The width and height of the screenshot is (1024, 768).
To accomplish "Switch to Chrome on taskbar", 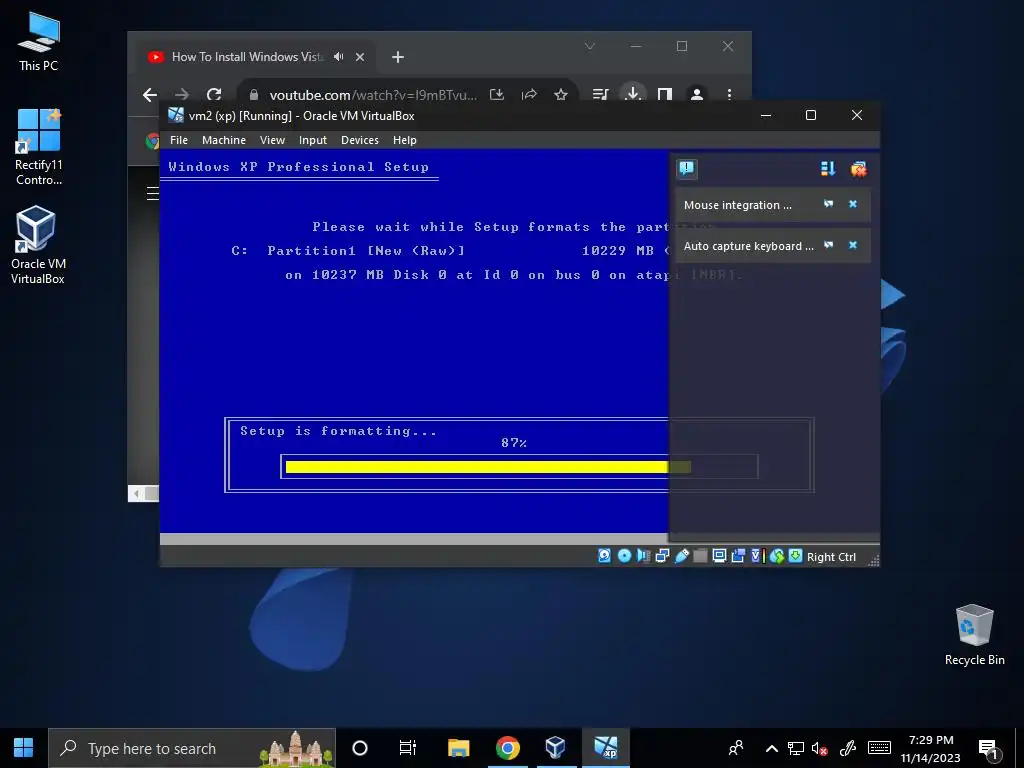I will [x=507, y=748].
